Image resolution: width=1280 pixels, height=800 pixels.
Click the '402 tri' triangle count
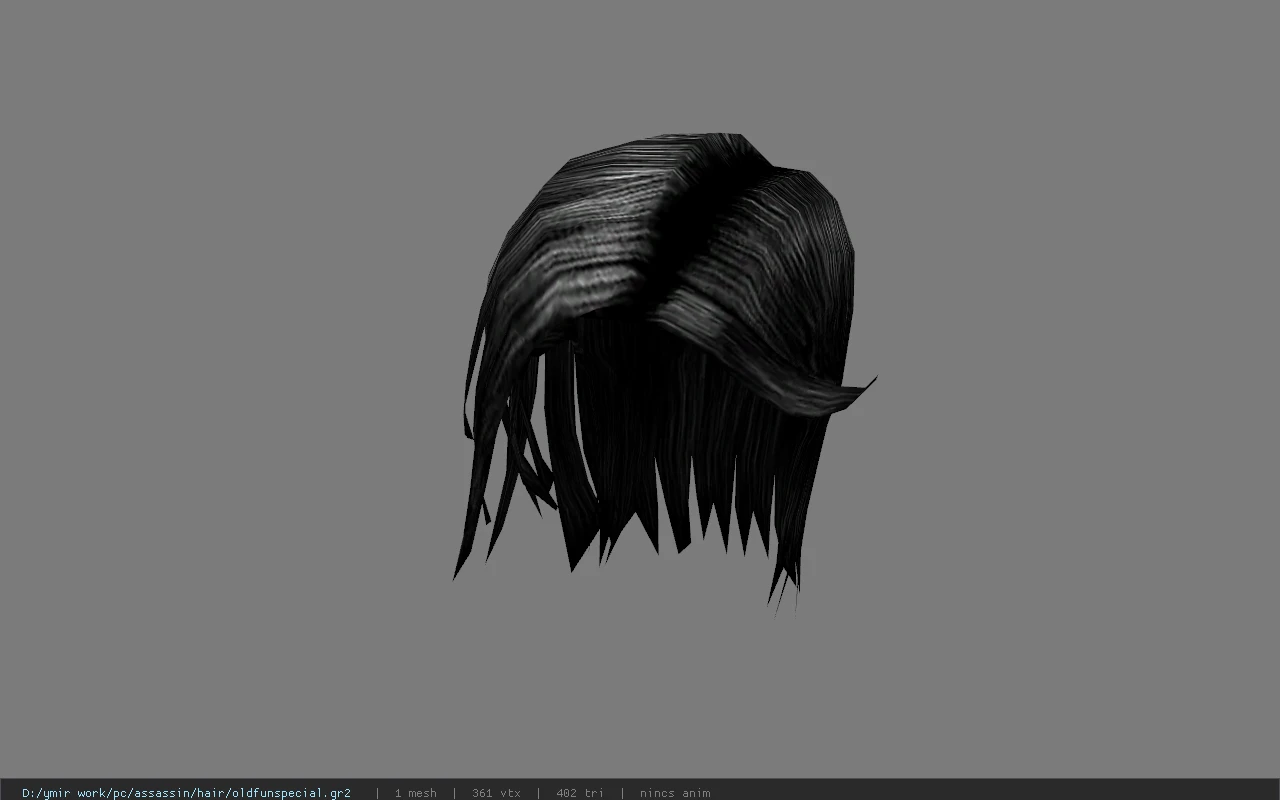click(x=580, y=793)
